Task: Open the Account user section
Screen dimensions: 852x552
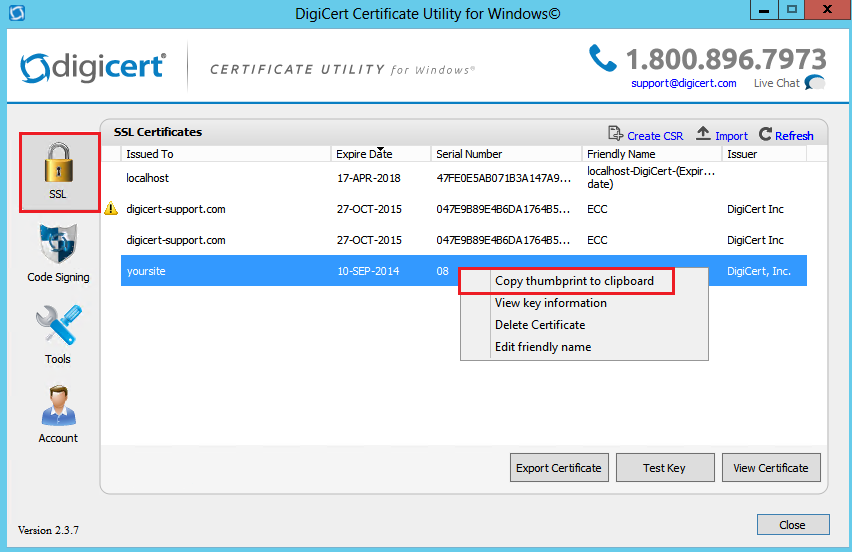Action: 58,414
